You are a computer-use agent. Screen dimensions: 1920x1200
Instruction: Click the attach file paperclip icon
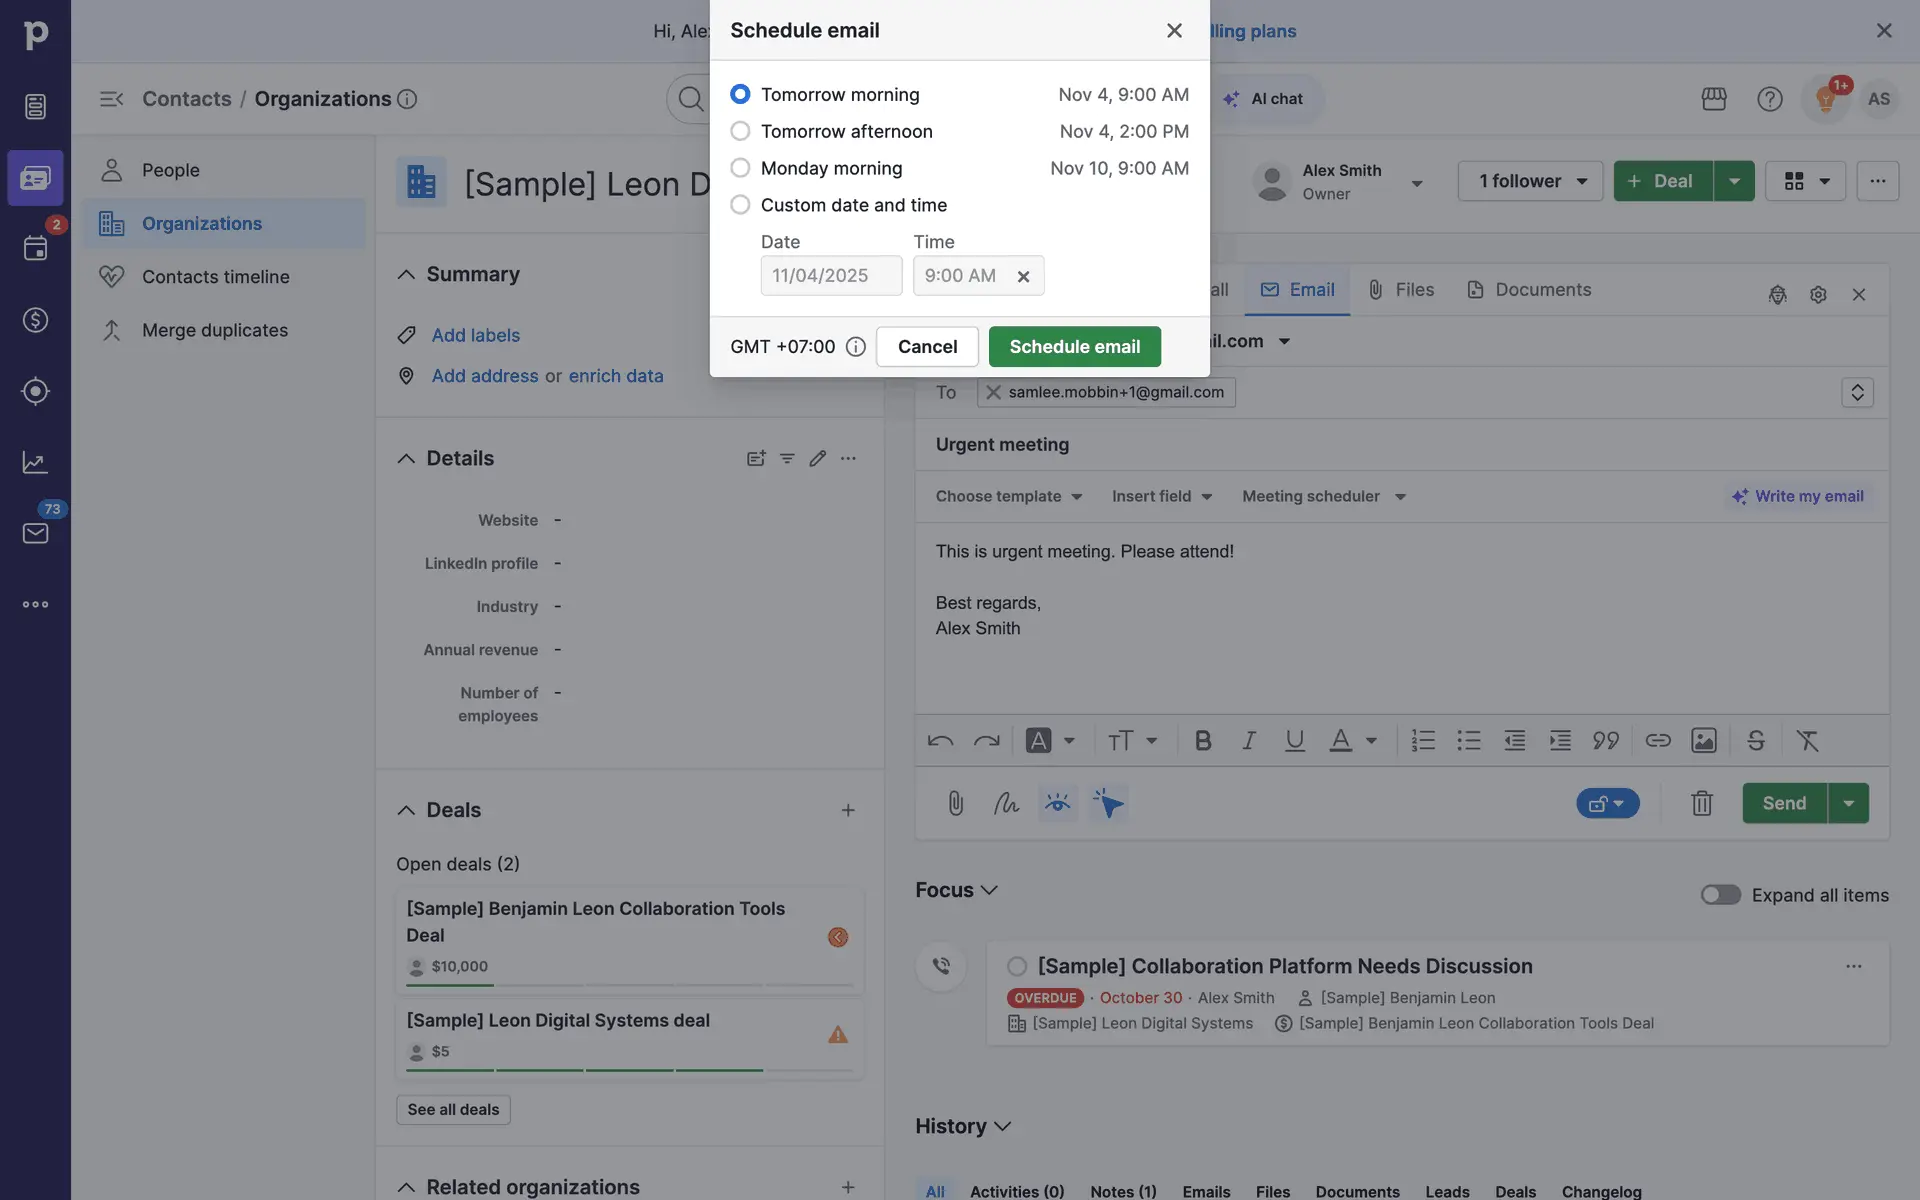tap(955, 803)
